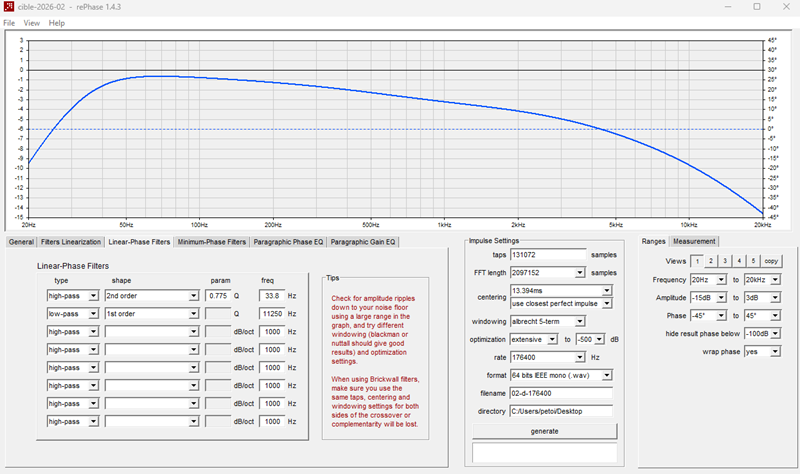Select view number 1 button

[x=697, y=261]
